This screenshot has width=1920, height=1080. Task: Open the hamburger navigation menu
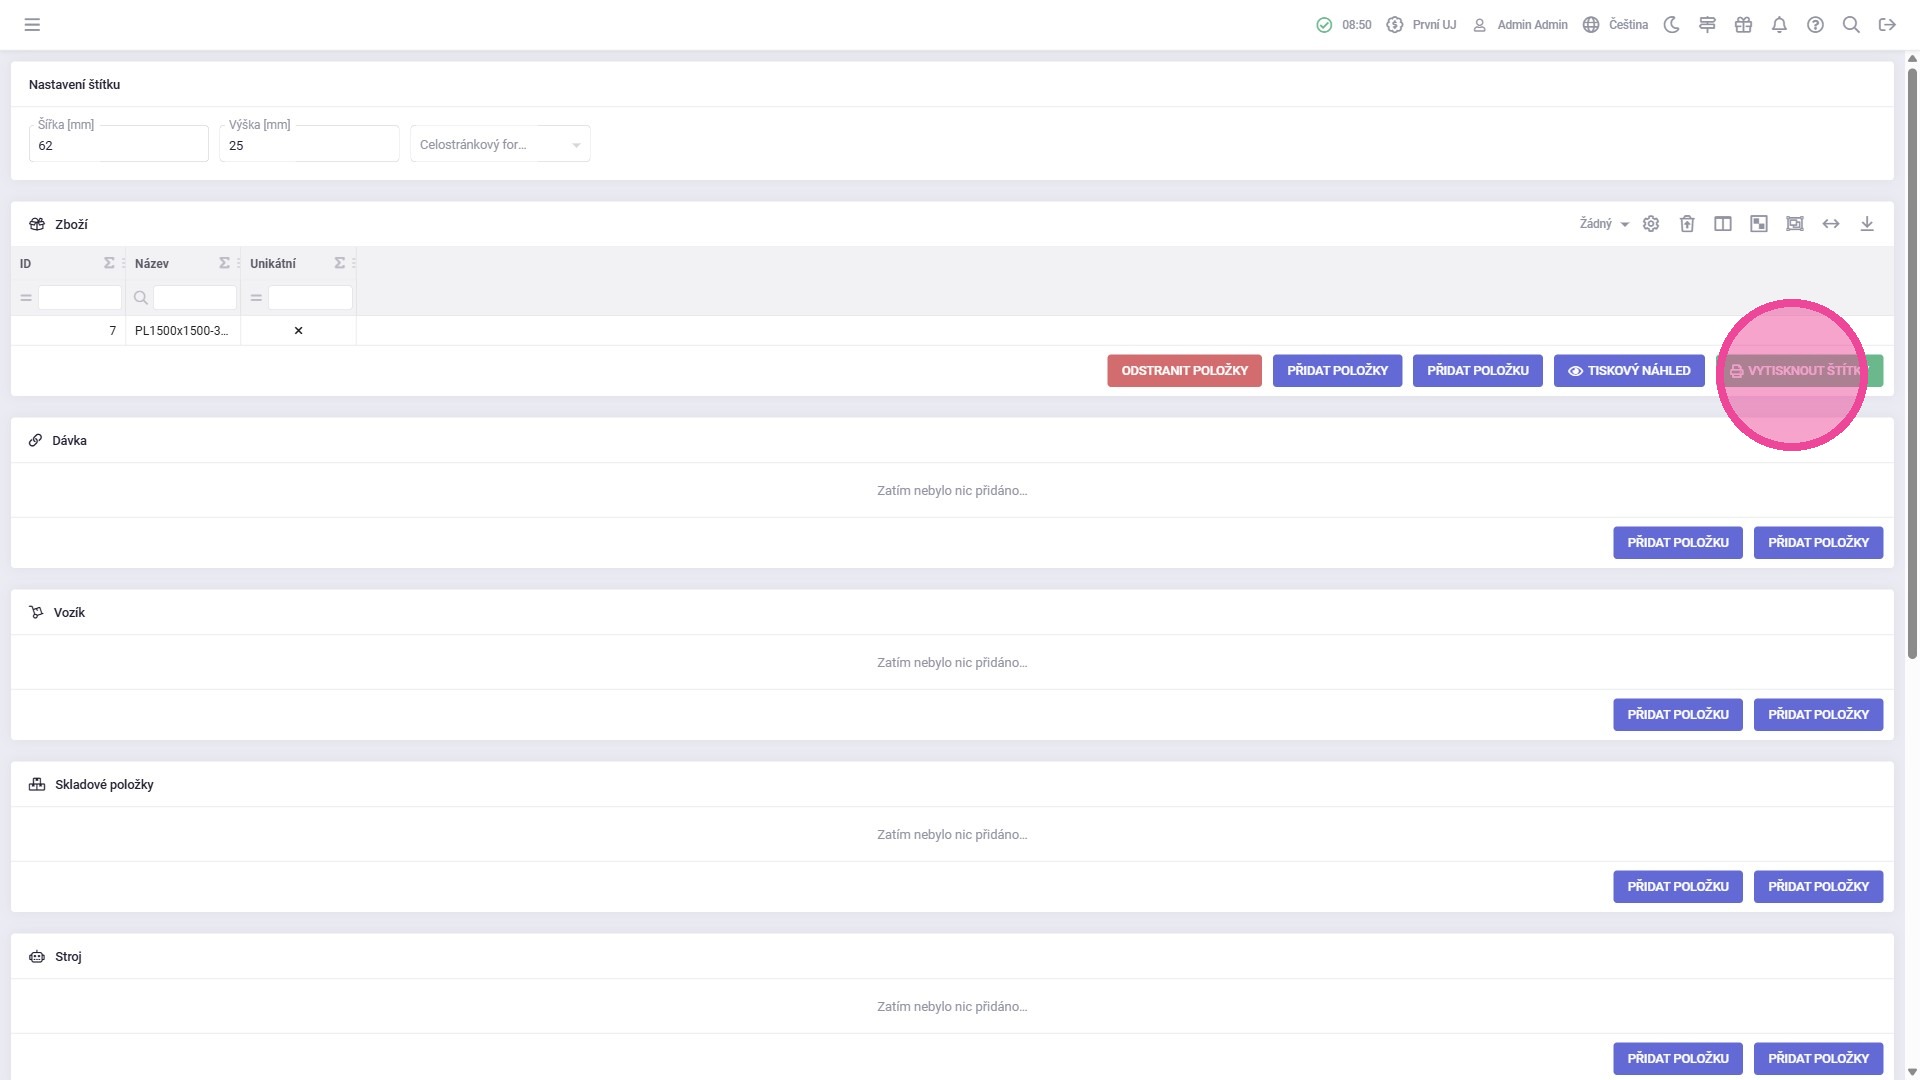32,25
